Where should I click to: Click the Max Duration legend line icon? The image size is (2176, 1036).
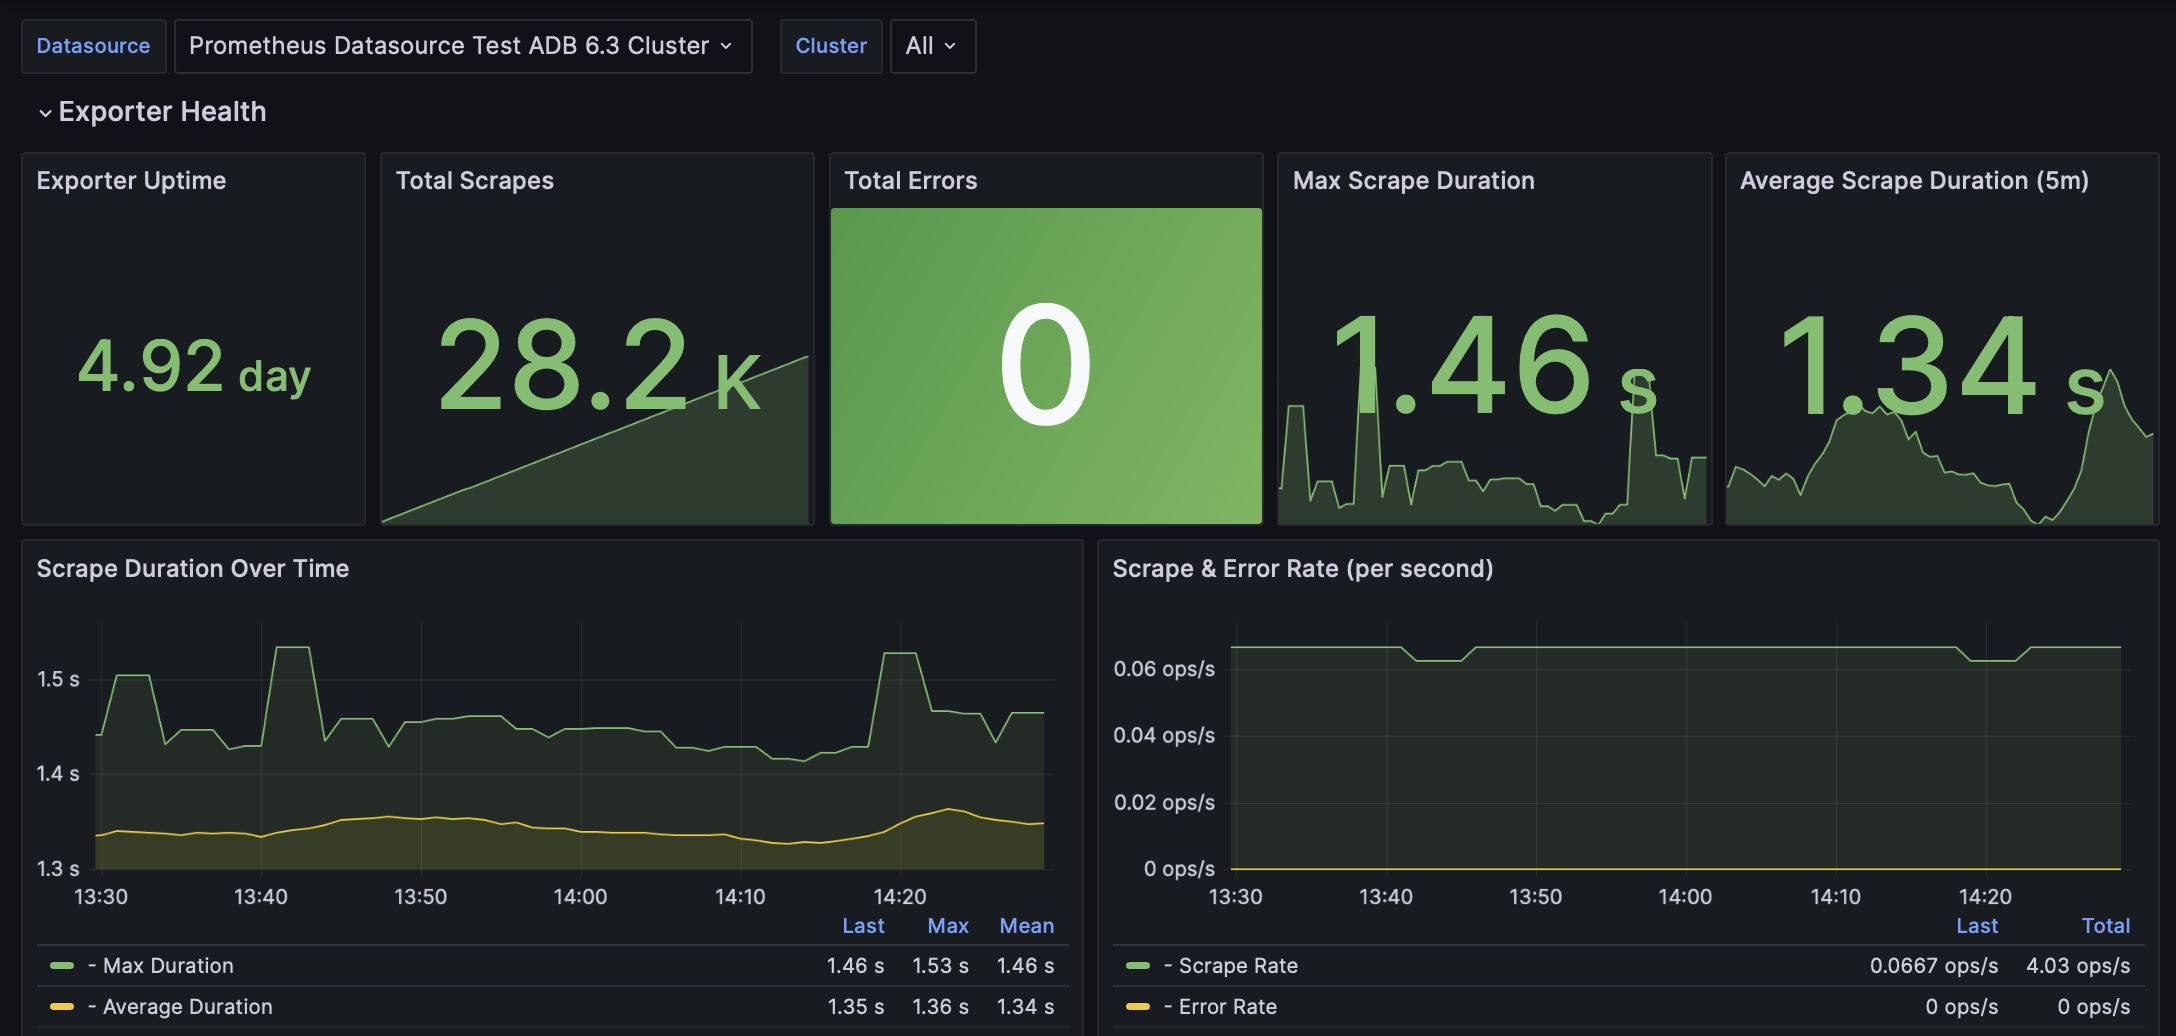(x=63, y=965)
